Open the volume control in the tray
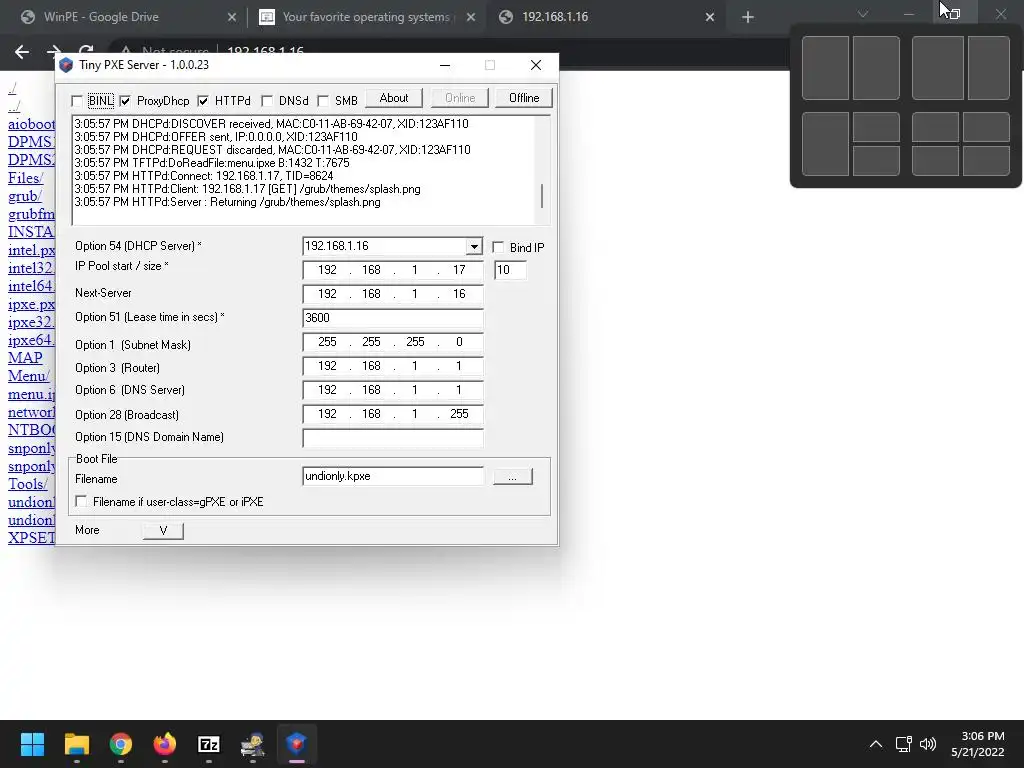The width and height of the screenshot is (1024, 768). click(x=927, y=744)
